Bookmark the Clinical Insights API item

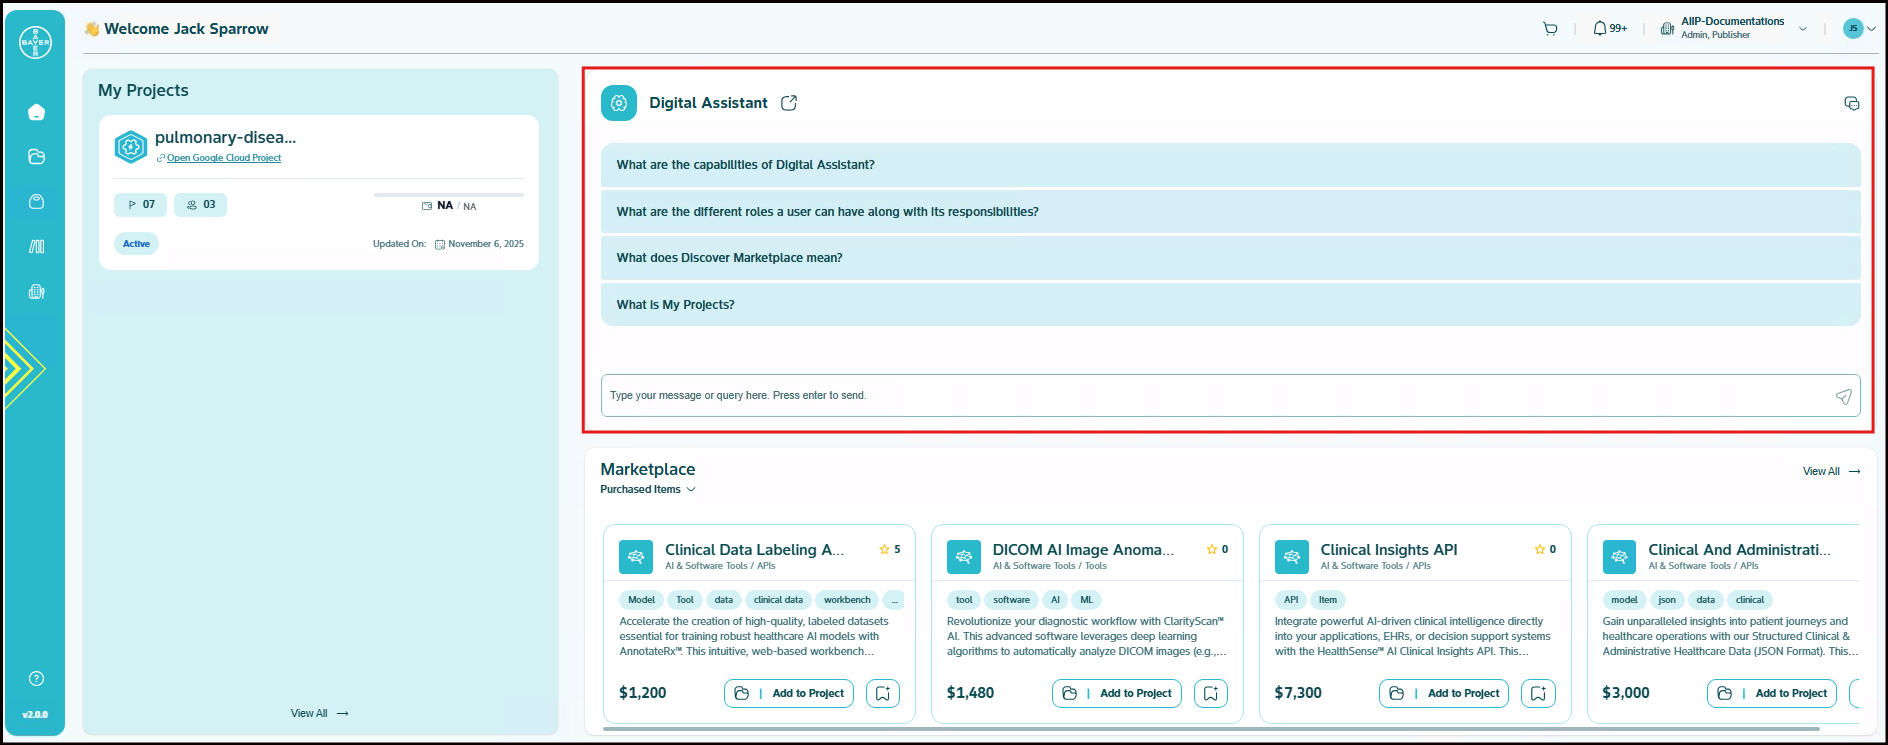(1537, 693)
